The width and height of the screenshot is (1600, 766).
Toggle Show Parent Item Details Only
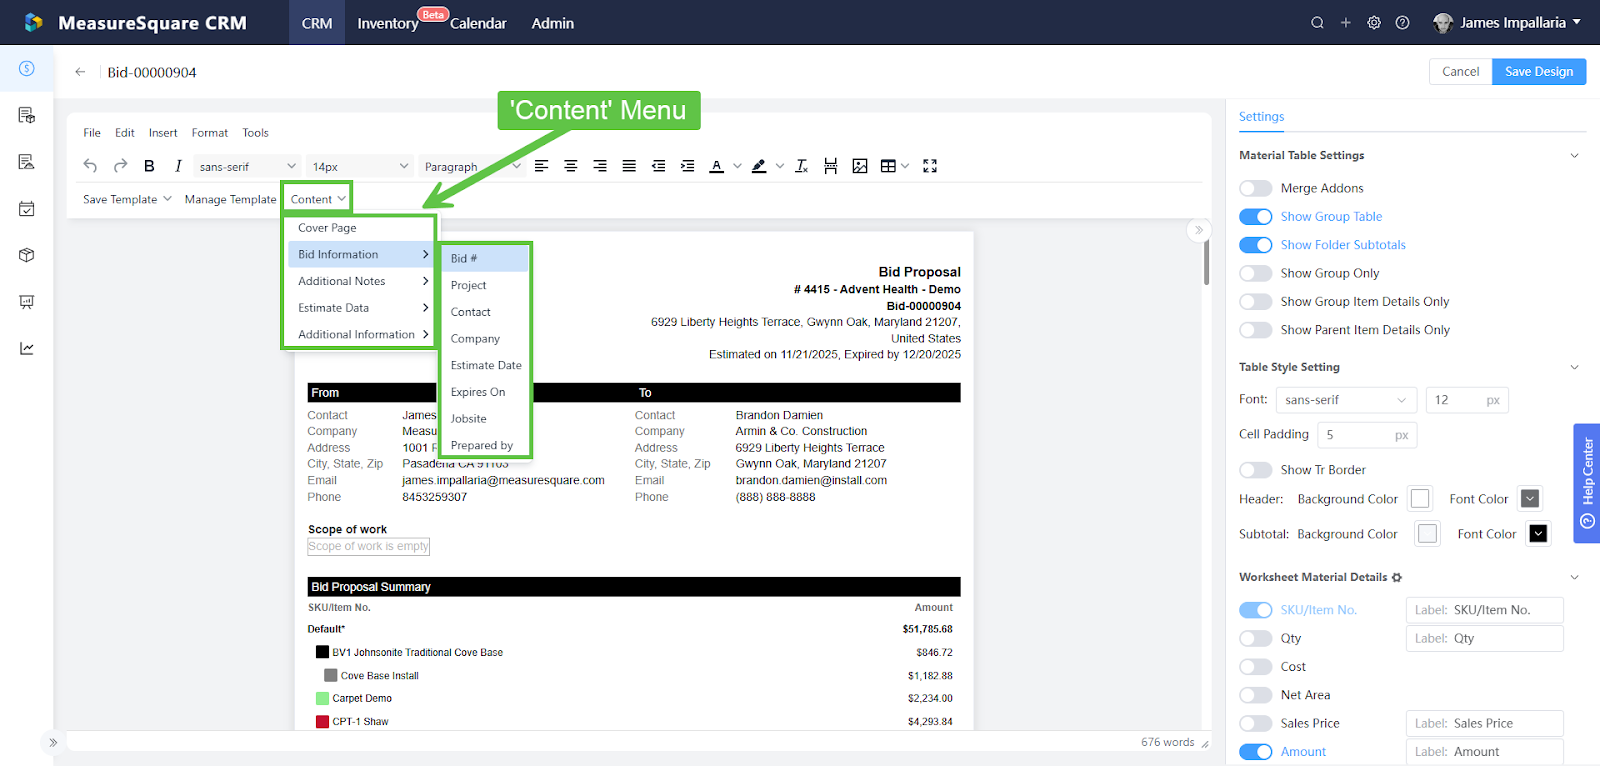pyautogui.click(x=1255, y=330)
